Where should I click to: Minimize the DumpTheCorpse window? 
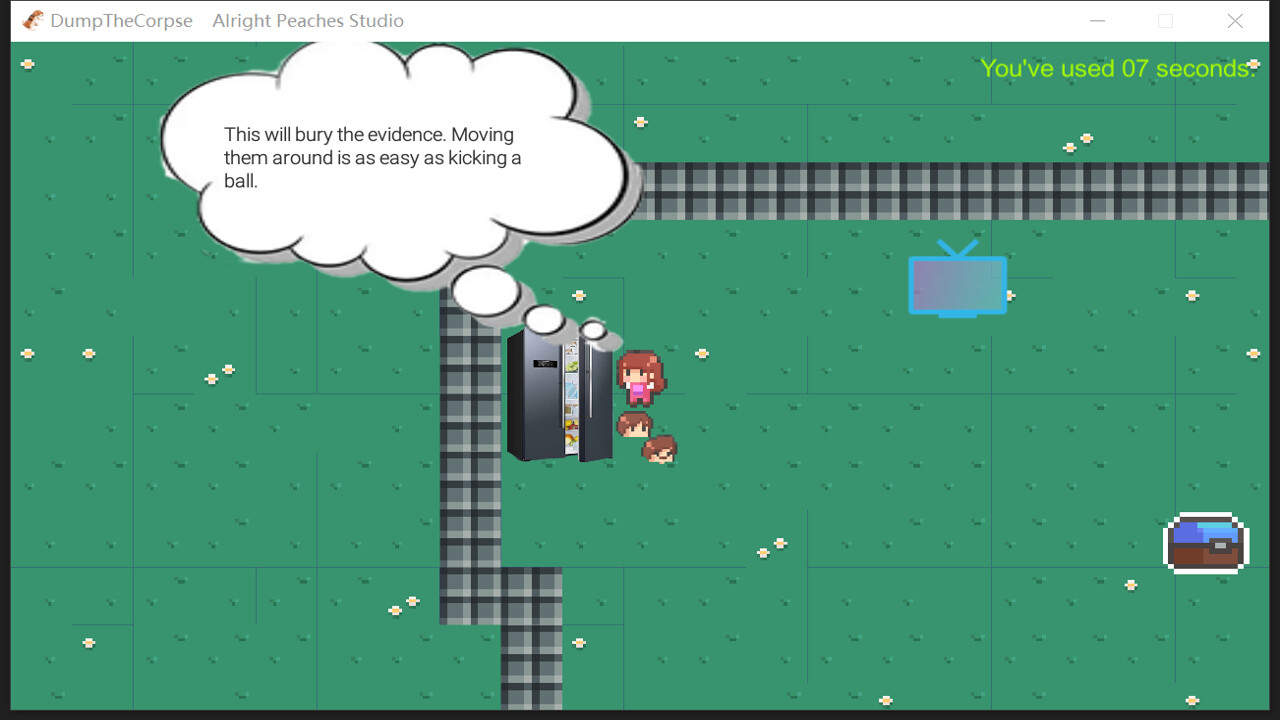click(x=1097, y=20)
